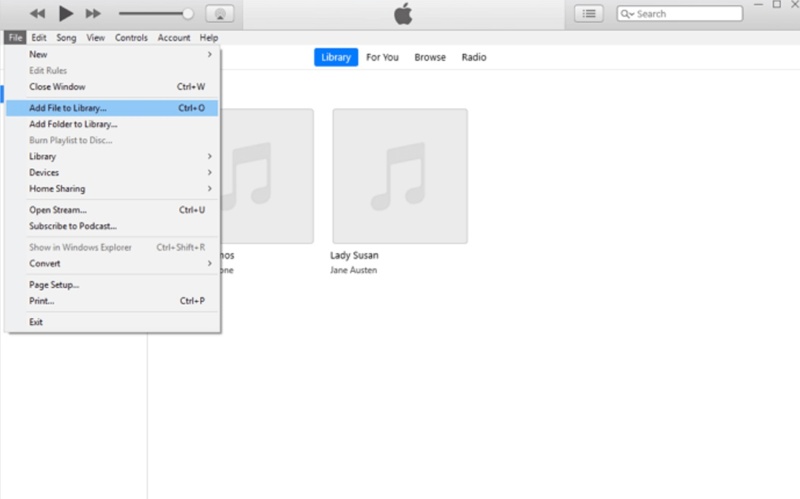The width and height of the screenshot is (800, 499).
Task: Open the File menu
Action: tap(15, 38)
